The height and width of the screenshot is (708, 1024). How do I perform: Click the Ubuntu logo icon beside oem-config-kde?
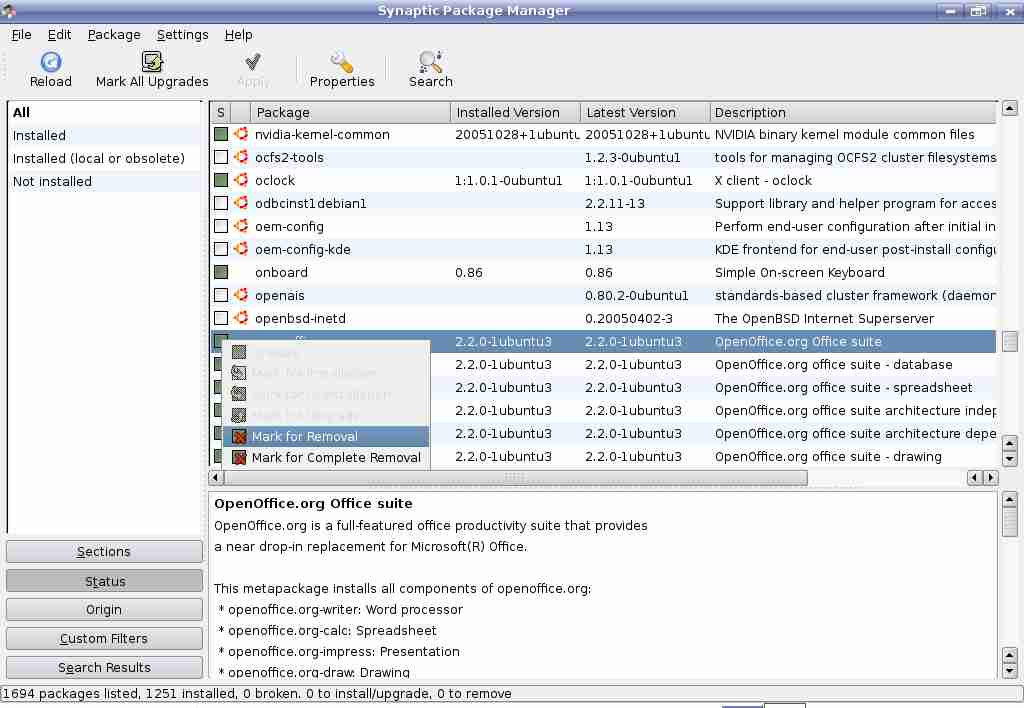pos(241,249)
